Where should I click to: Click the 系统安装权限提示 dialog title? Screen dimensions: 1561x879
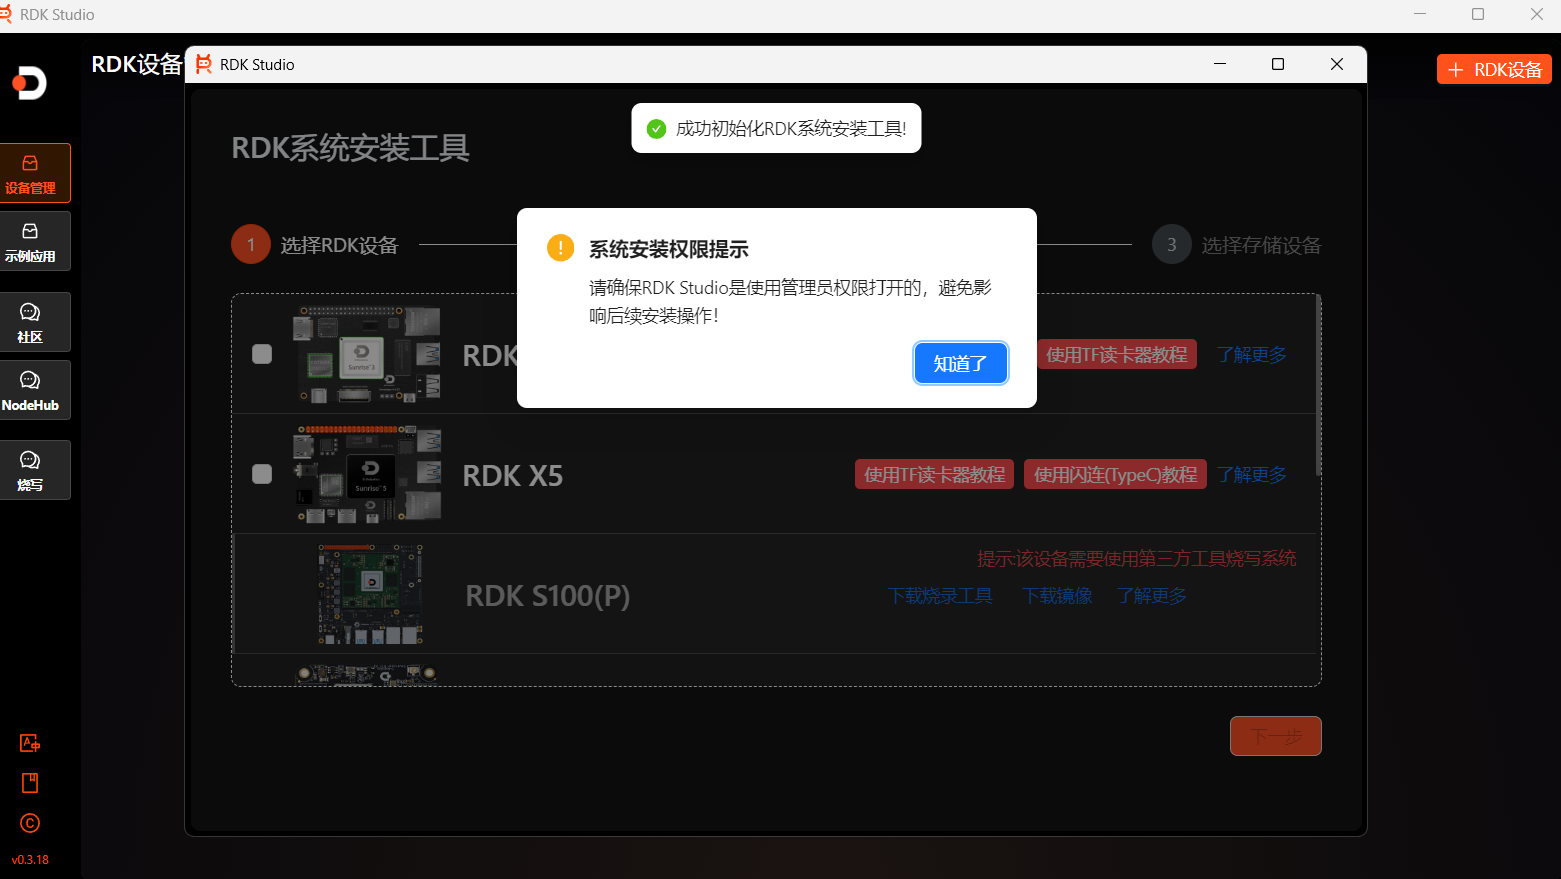coord(669,249)
